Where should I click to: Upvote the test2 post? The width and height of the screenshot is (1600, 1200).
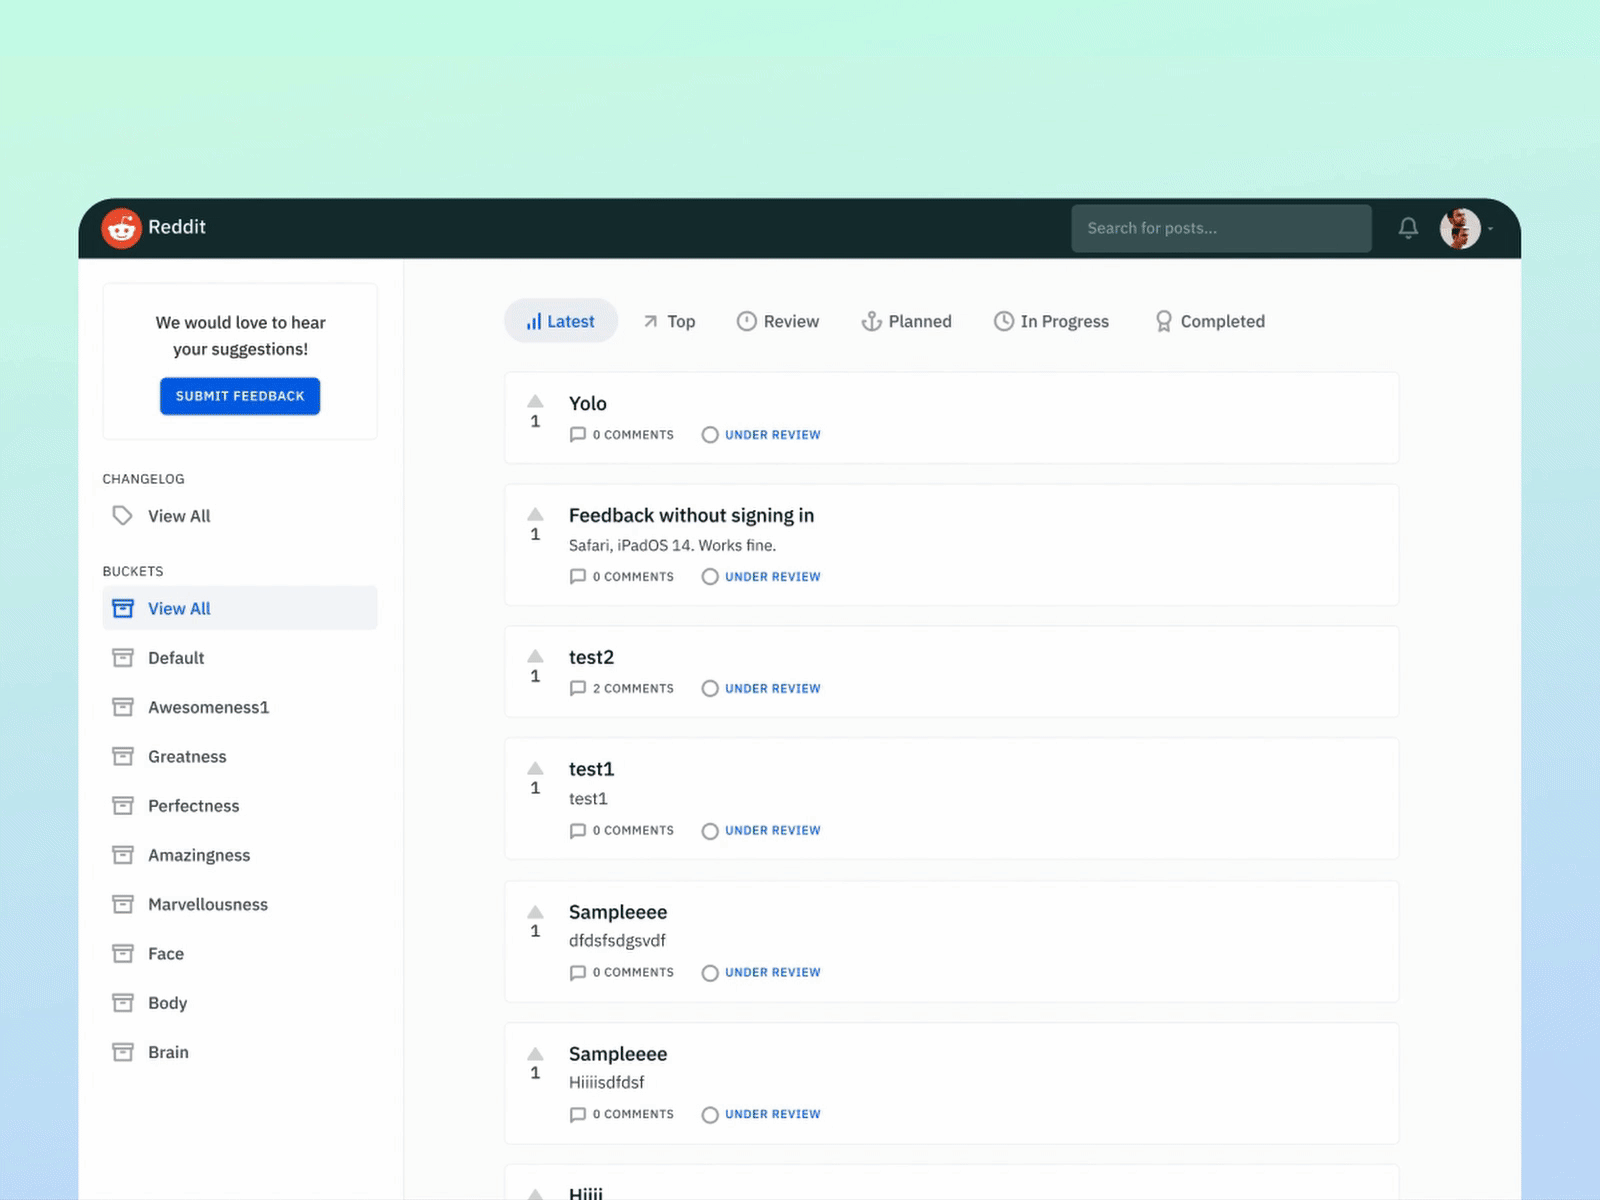click(535, 656)
